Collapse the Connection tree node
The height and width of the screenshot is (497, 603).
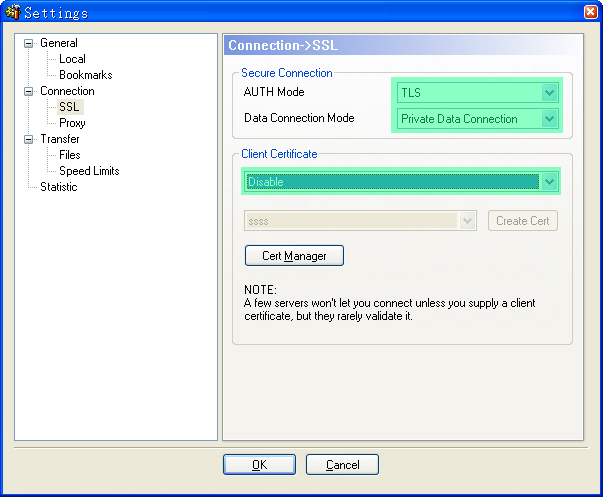28,91
